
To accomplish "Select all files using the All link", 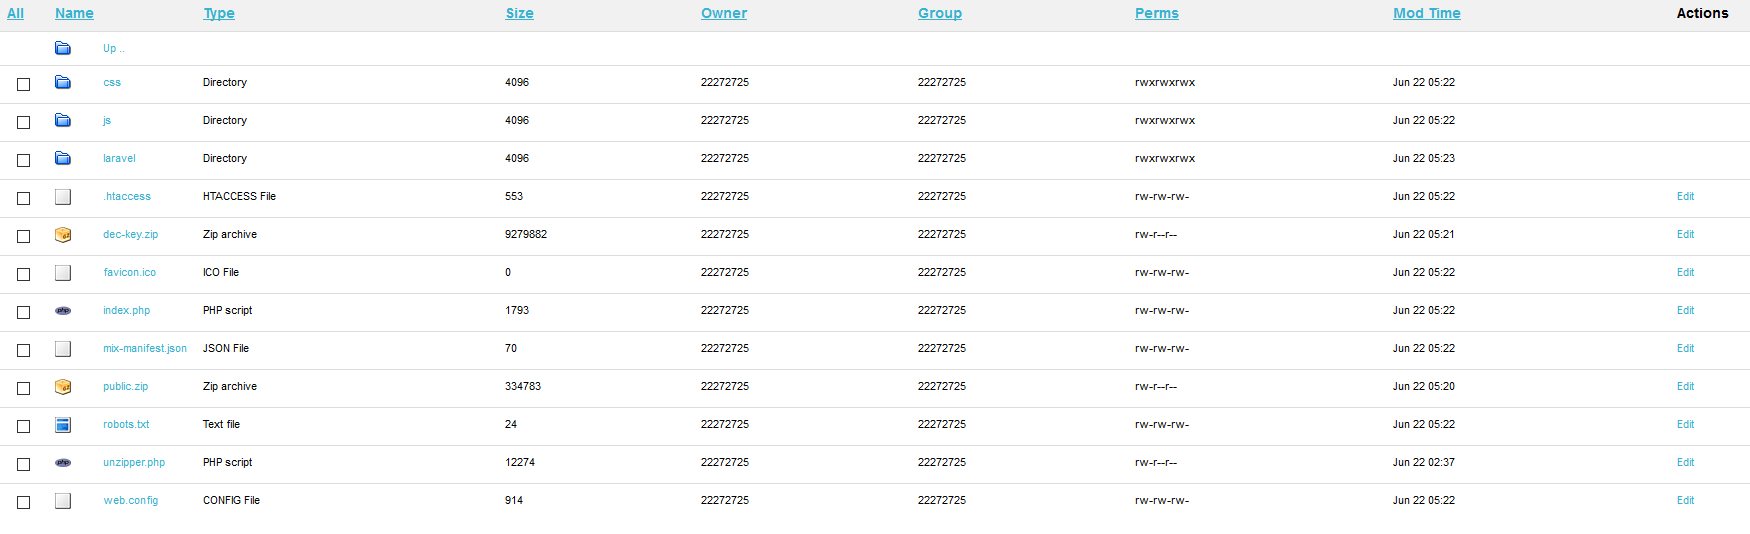I will [16, 13].
